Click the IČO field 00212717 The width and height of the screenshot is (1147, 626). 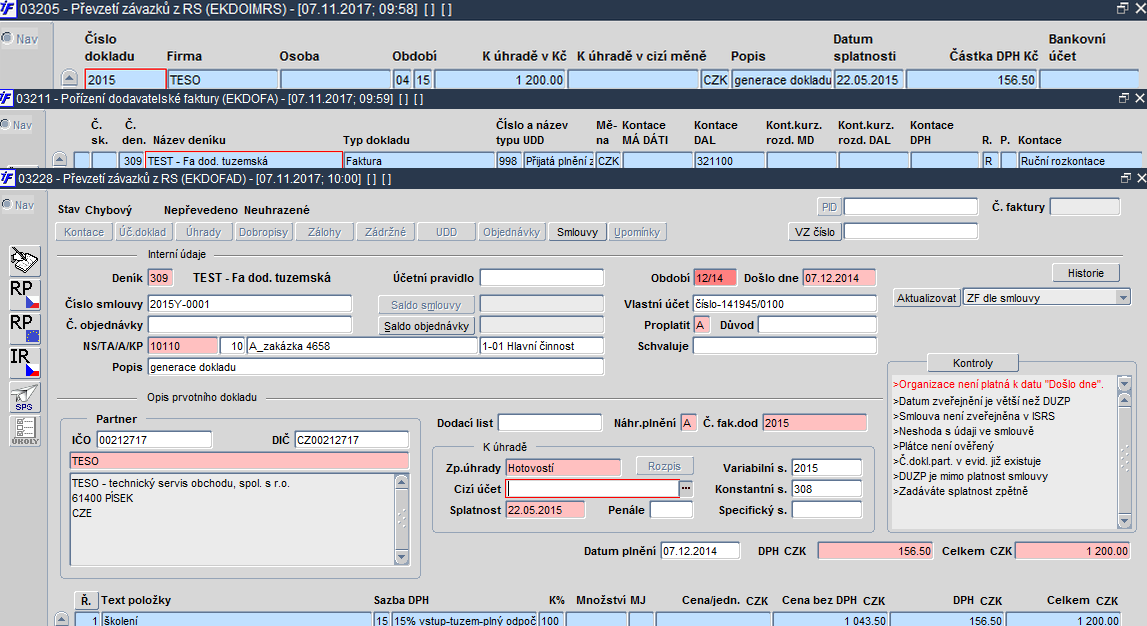tap(154, 440)
